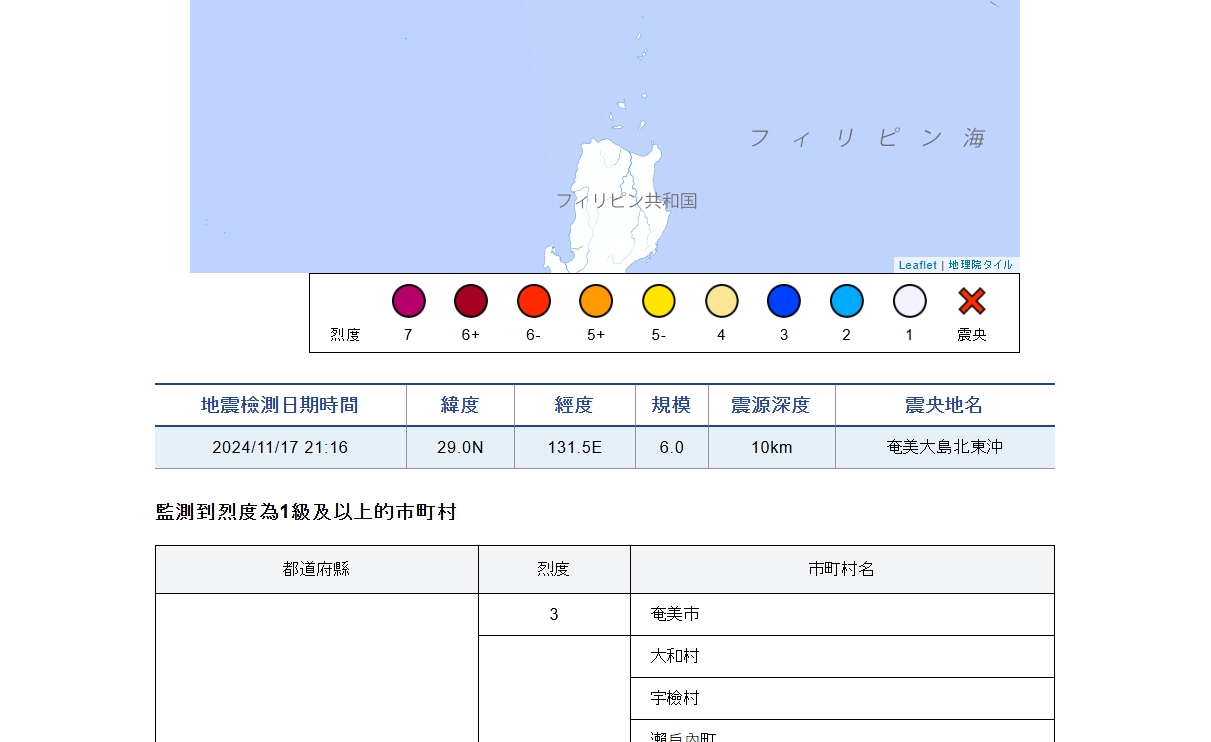Viewport: 1211px width, 742px height.
Task: Click the 地震検測日期時間 column header
Action: click(280, 405)
